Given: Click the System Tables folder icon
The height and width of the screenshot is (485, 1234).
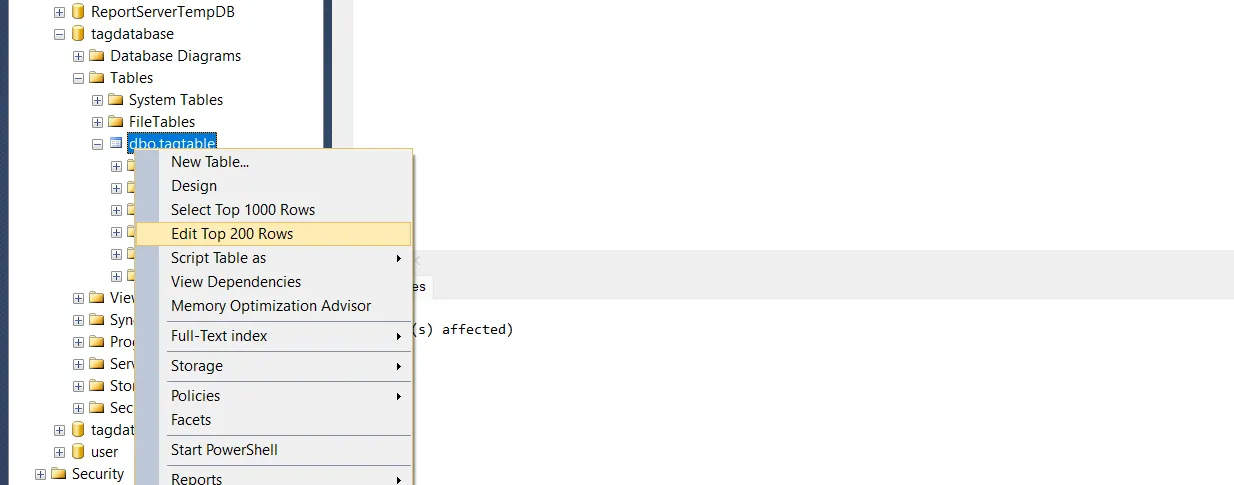Looking at the screenshot, I should point(116,100).
